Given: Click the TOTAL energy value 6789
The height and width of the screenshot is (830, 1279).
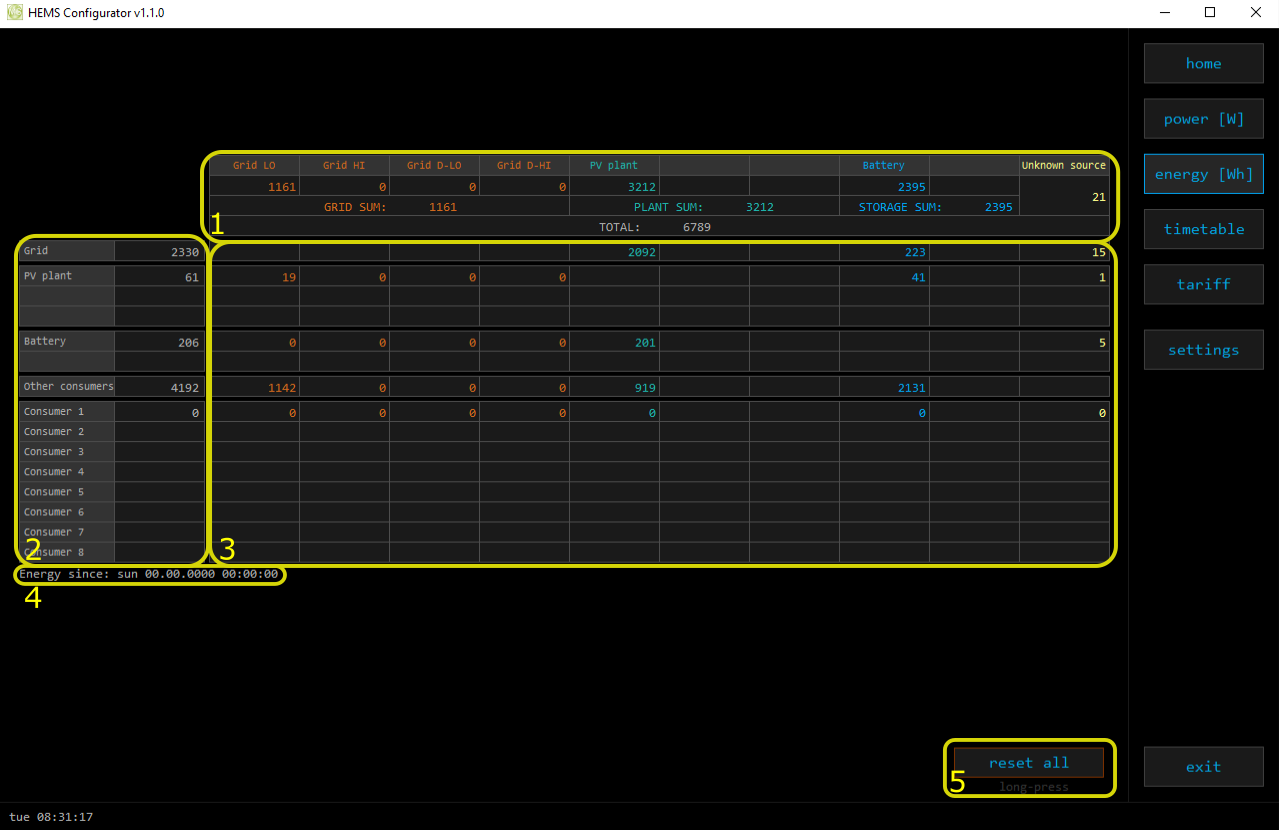Looking at the screenshot, I should point(696,228).
